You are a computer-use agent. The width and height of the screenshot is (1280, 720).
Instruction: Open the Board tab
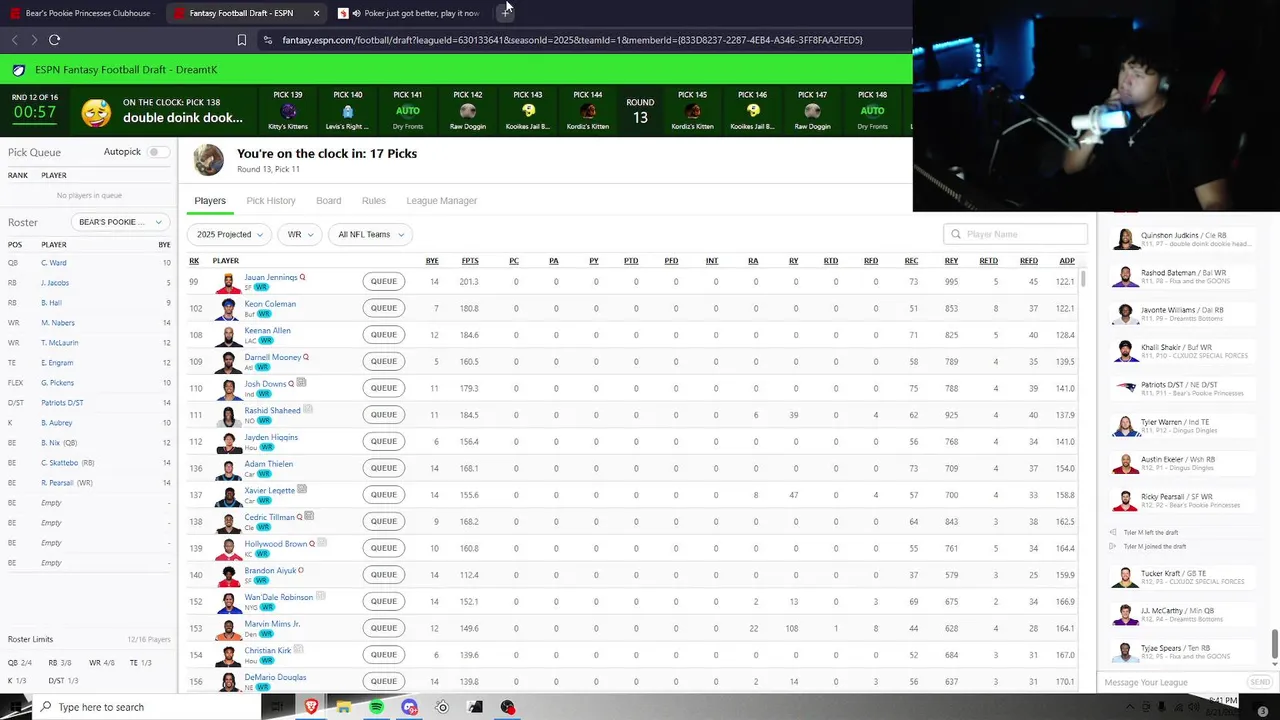pos(329,201)
